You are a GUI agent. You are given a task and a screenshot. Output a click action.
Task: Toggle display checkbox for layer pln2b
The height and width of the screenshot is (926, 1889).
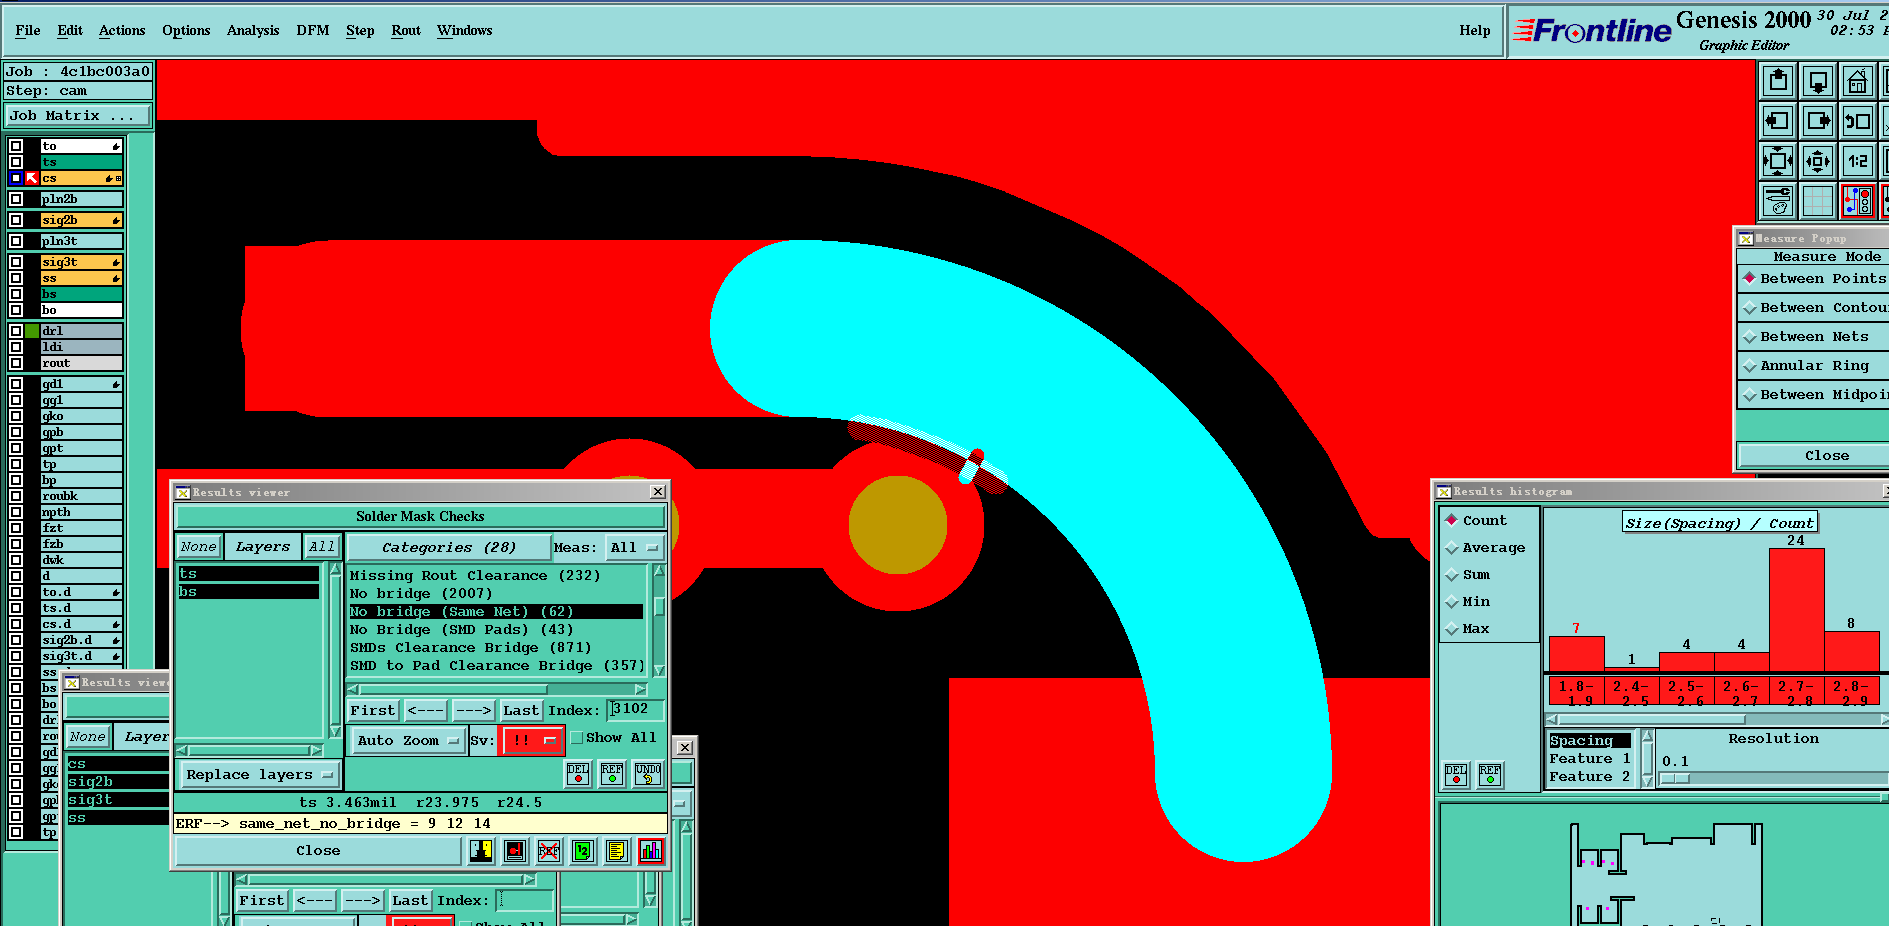click(x=16, y=199)
